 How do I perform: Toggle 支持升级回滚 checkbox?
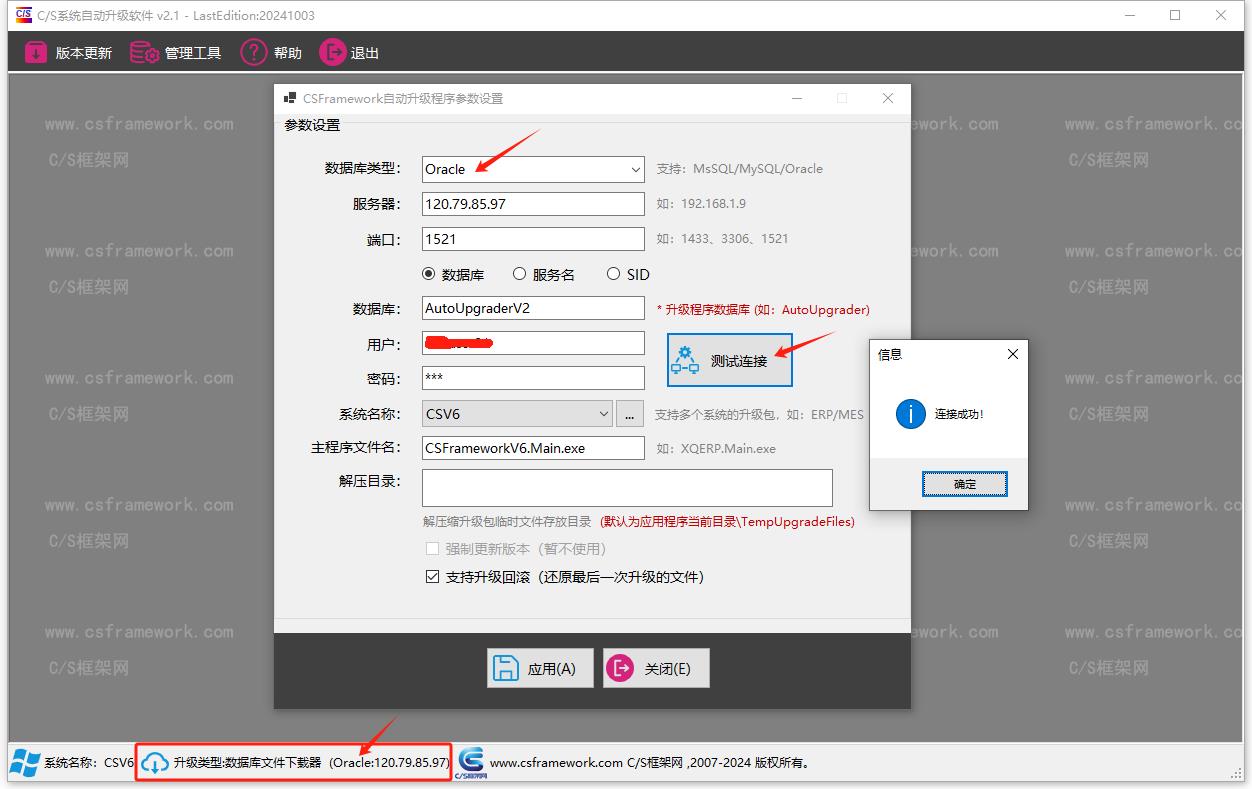(433, 577)
